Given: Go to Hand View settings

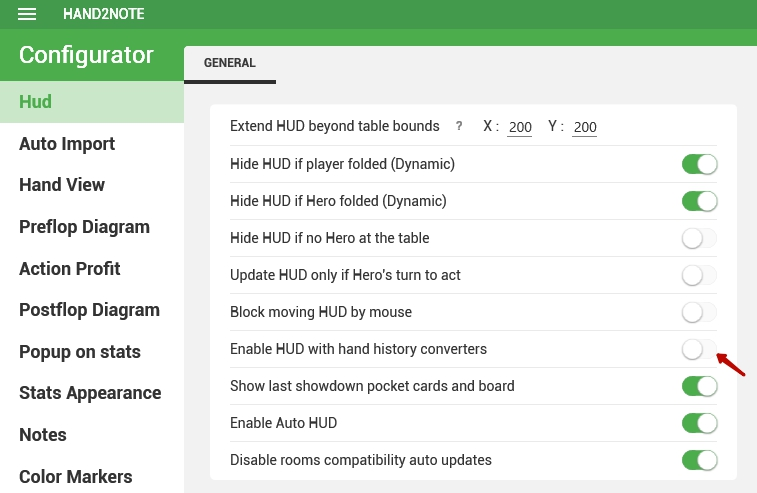Looking at the screenshot, I should [x=92, y=185].
